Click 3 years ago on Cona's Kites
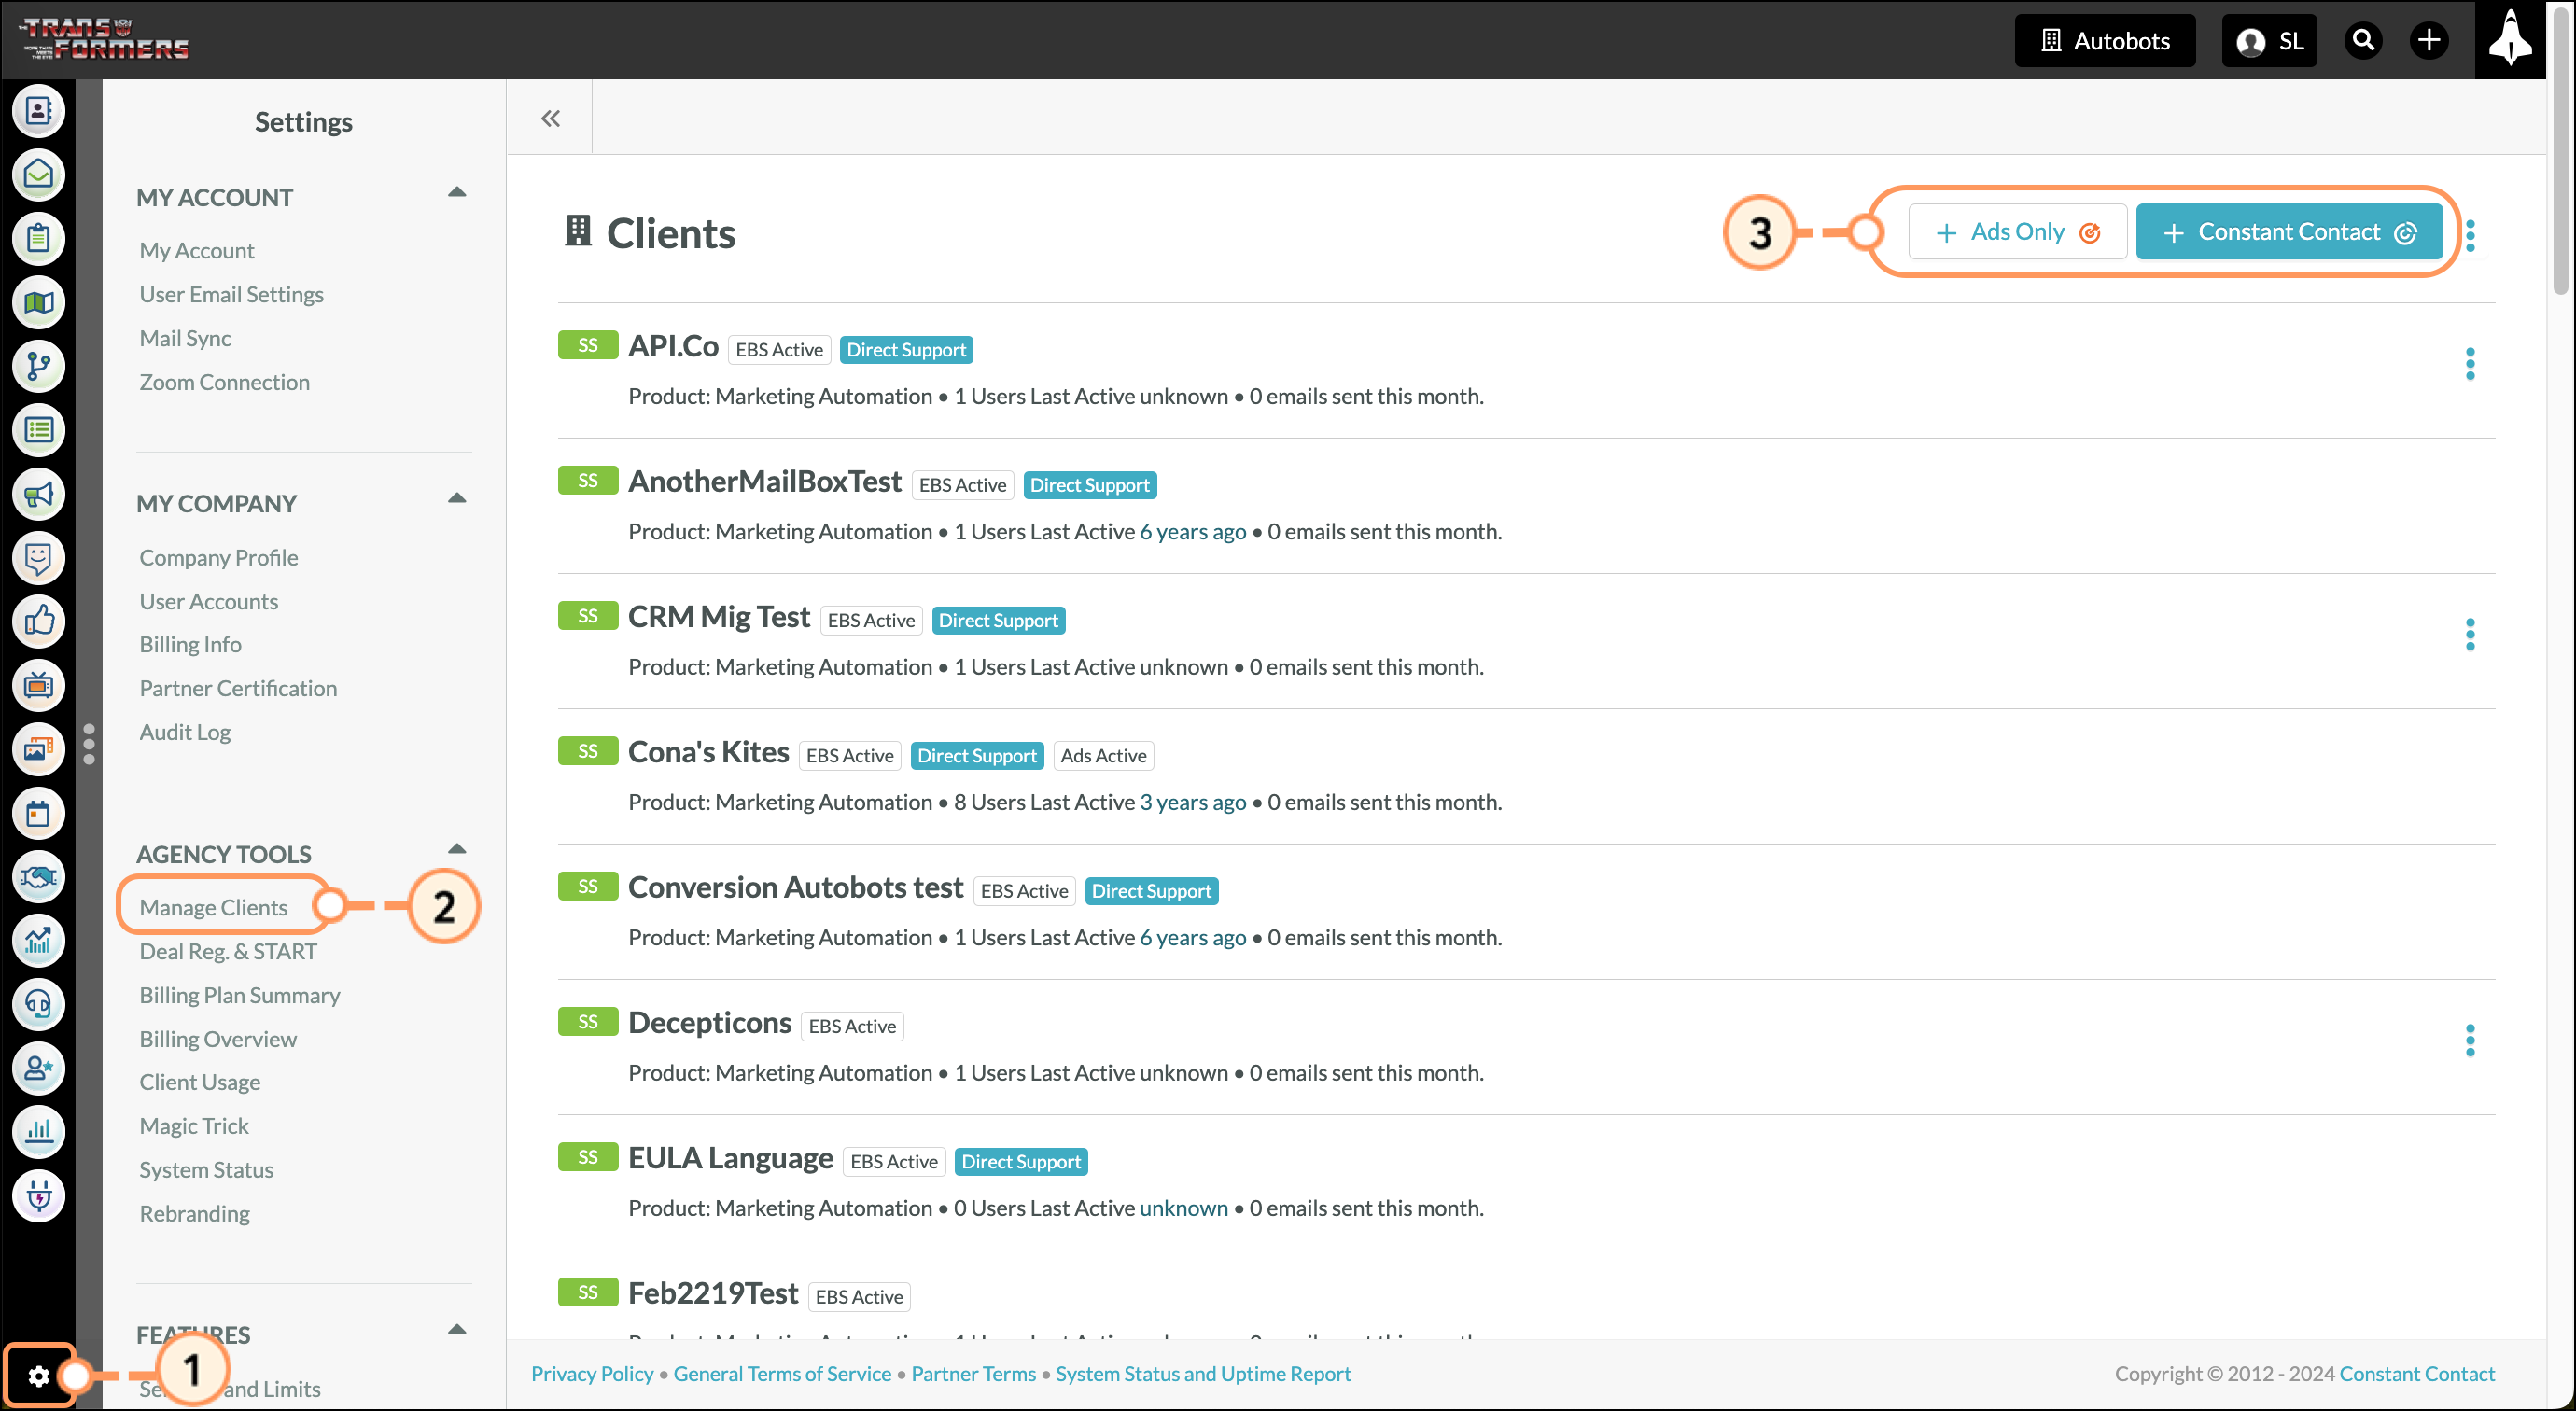2576x1411 pixels. (x=1193, y=803)
